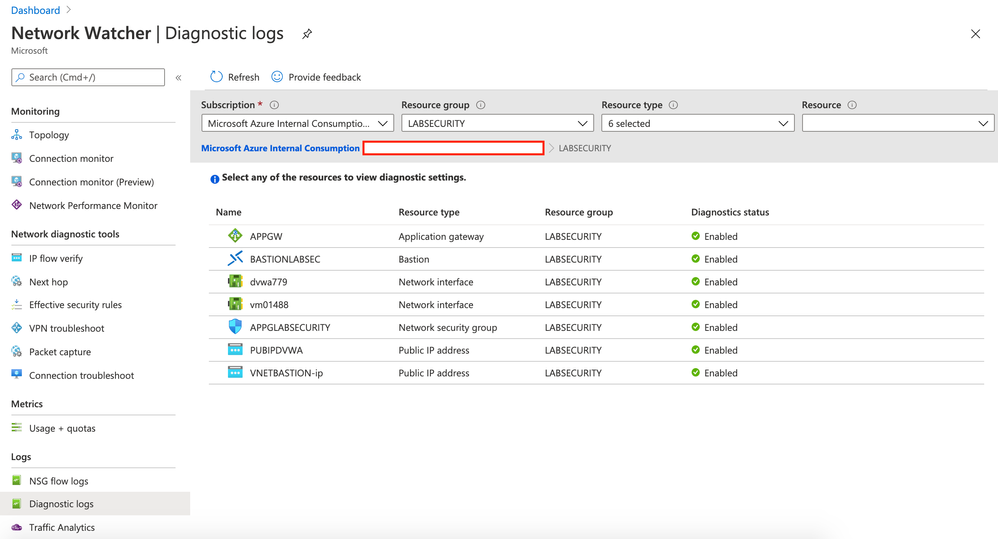Collapse the sidebar with double chevron
The width and height of the screenshot is (998, 539).
point(178,78)
